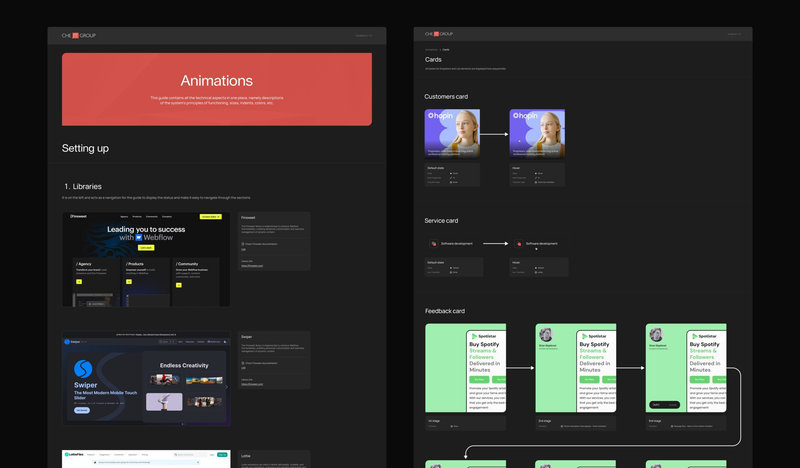The height and width of the screenshot is (468, 800).
Task: Click the Swiper blue circular logo
Action: point(83,369)
